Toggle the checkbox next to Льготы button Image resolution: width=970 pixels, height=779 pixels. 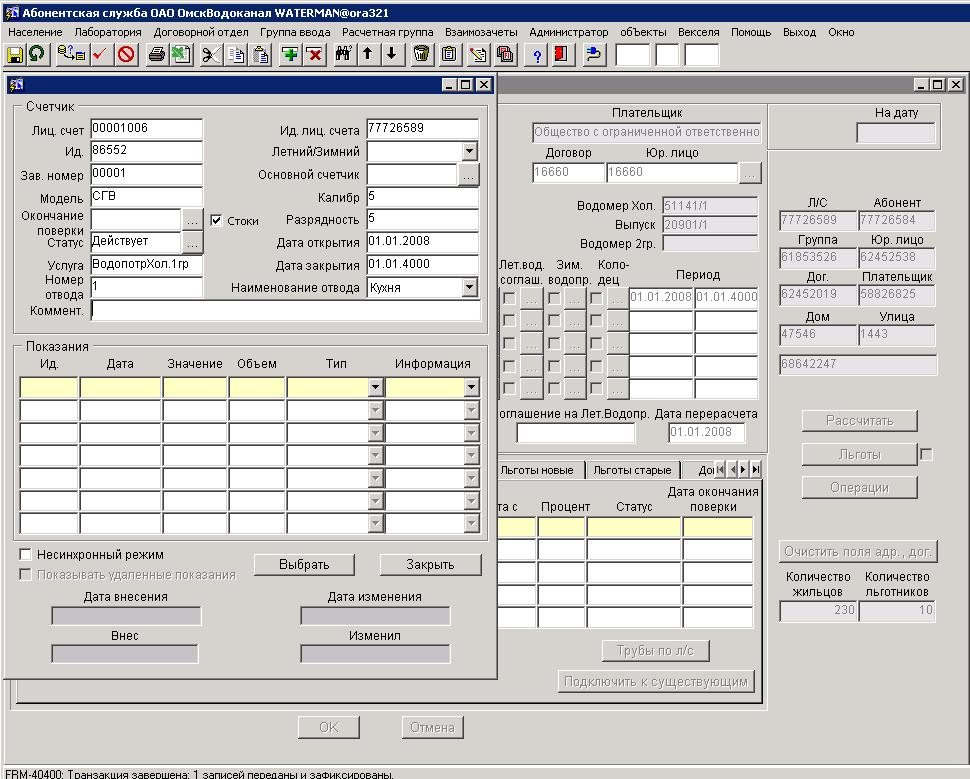pyautogui.click(x=926, y=455)
